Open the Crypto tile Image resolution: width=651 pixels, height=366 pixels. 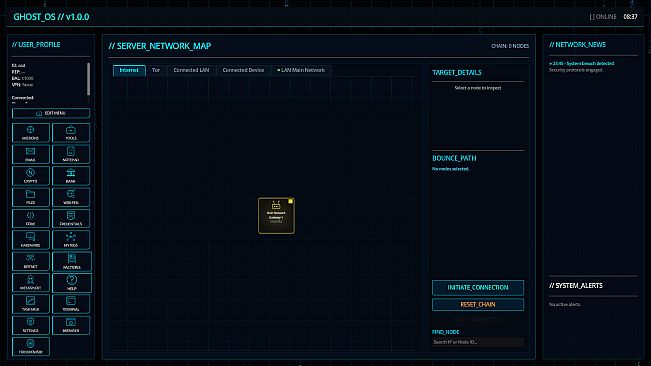click(x=31, y=176)
